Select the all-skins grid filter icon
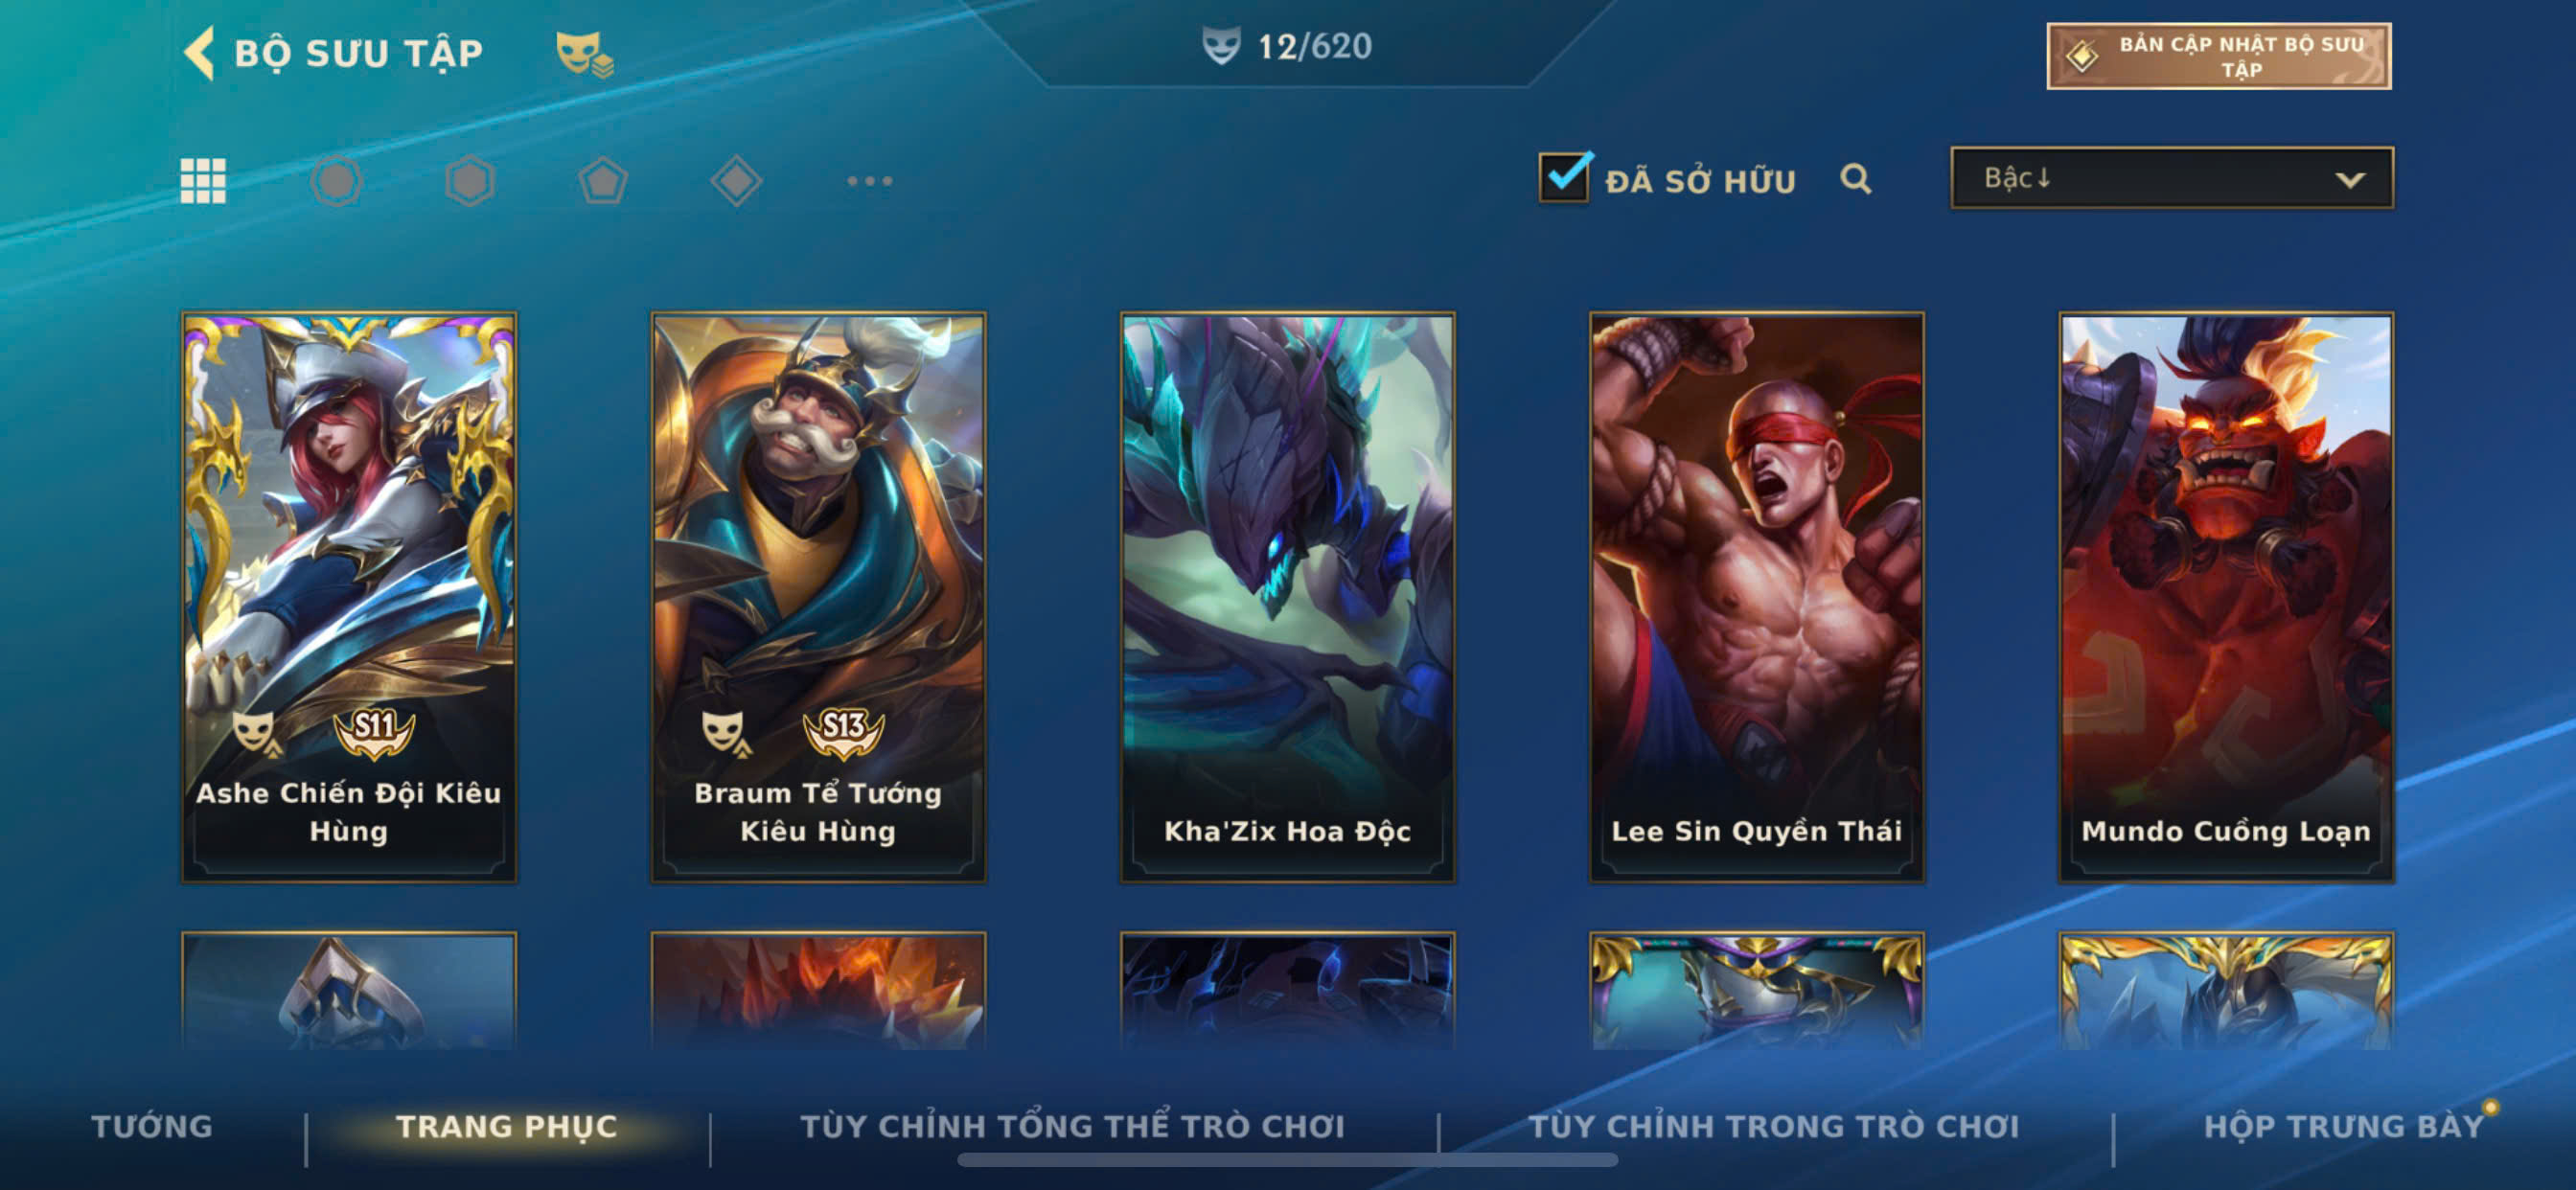Image resolution: width=2576 pixels, height=1190 pixels. pyautogui.click(x=203, y=181)
